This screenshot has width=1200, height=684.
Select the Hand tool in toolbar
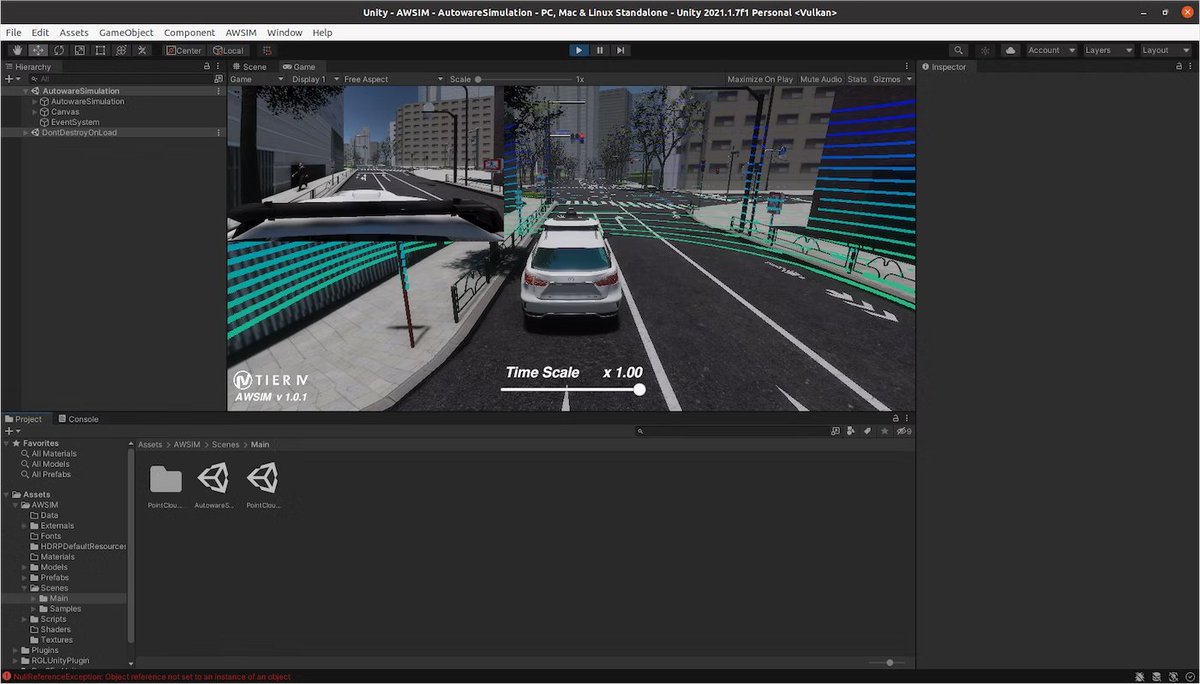[x=17, y=50]
